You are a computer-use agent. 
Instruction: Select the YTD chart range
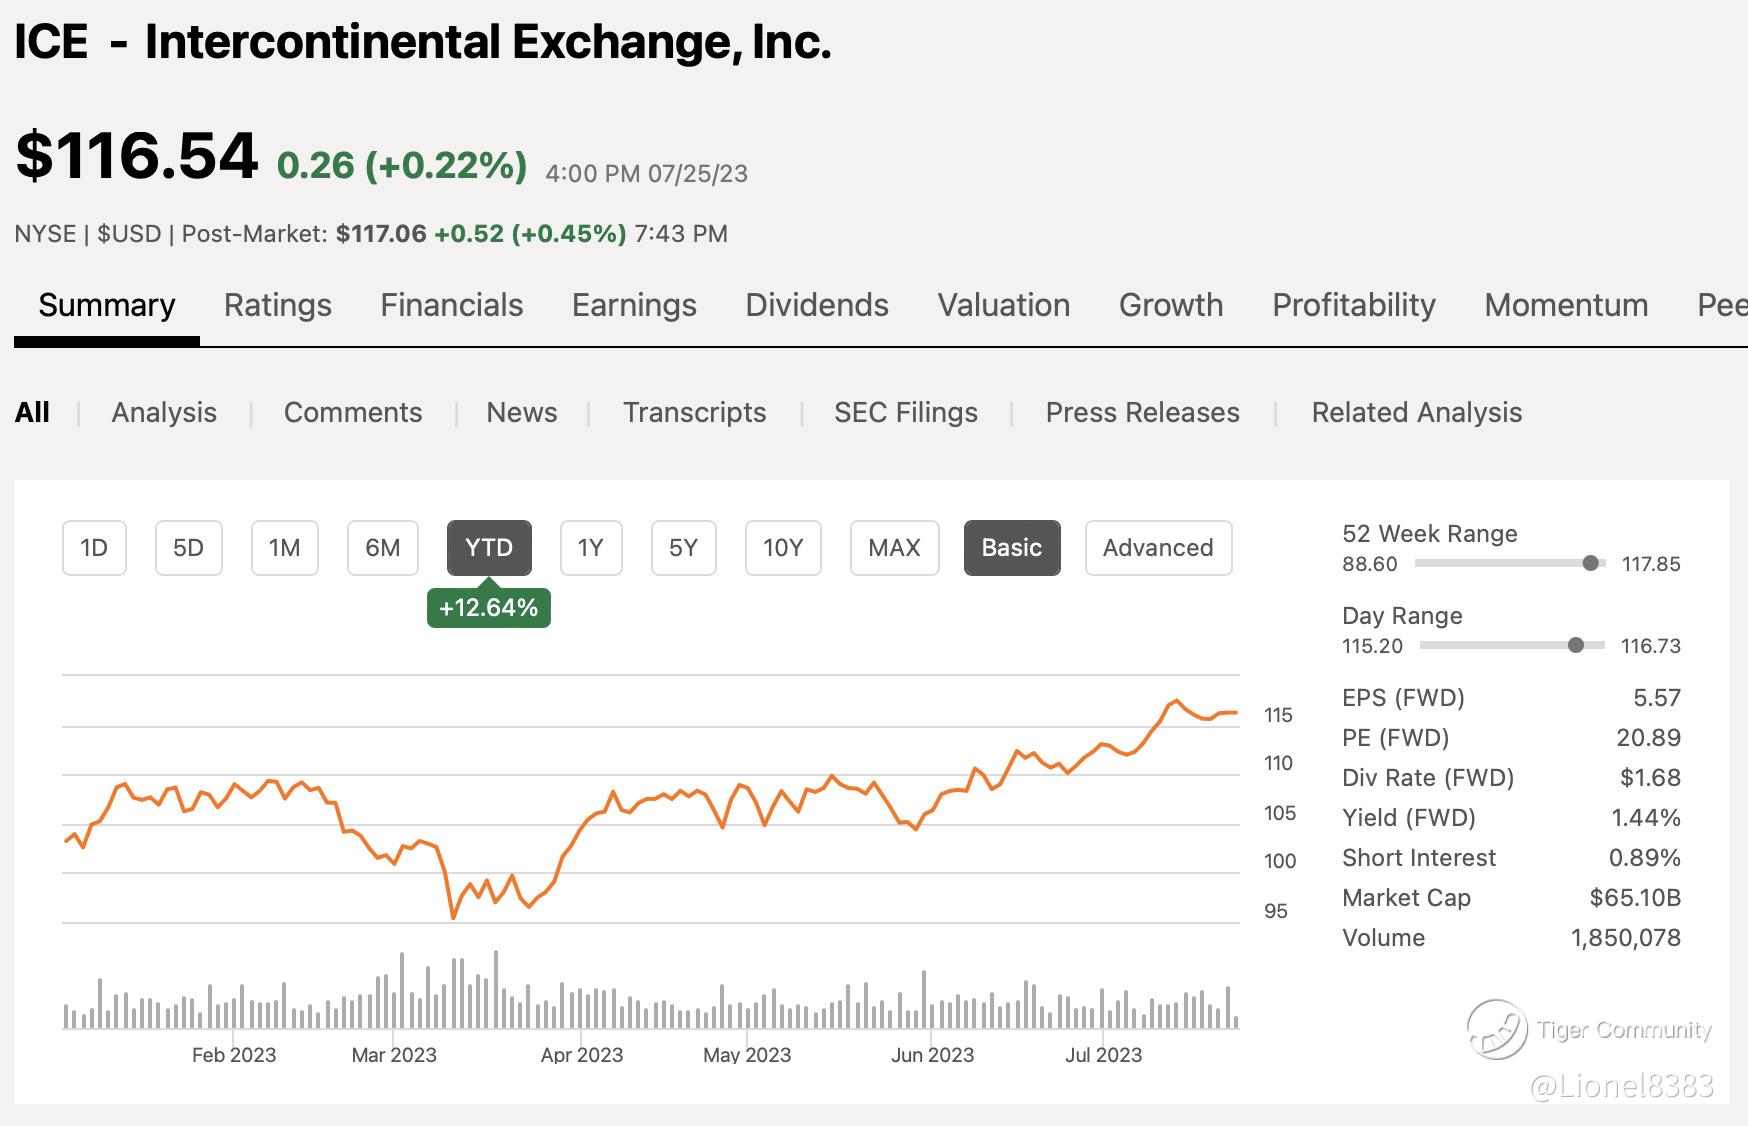(x=489, y=548)
